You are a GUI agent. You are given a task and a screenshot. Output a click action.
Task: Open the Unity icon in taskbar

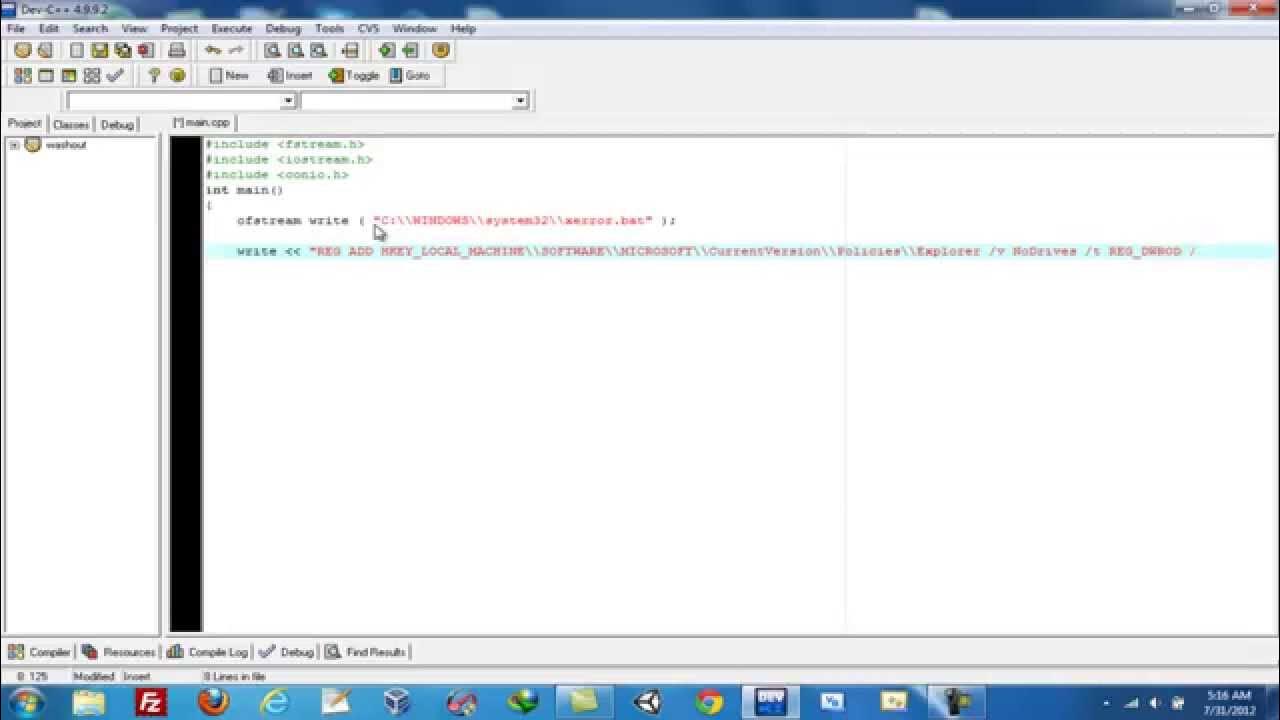pyautogui.click(x=647, y=702)
